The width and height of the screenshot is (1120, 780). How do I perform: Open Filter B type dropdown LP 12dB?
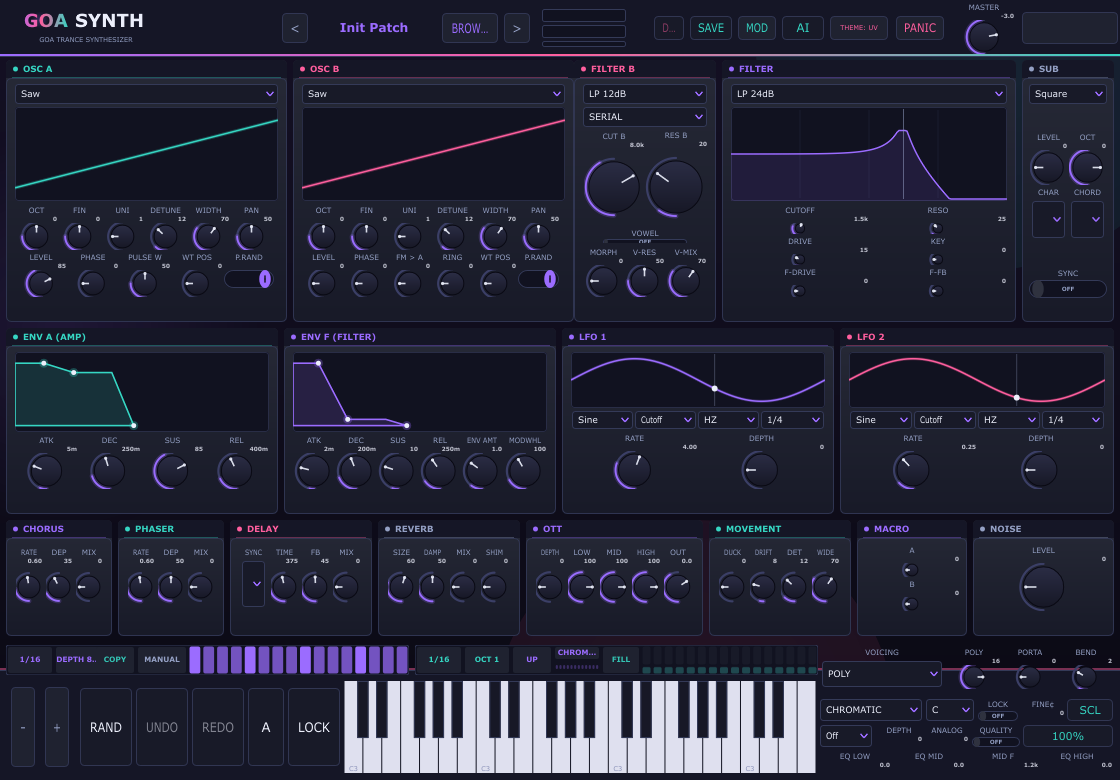tap(645, 94)
